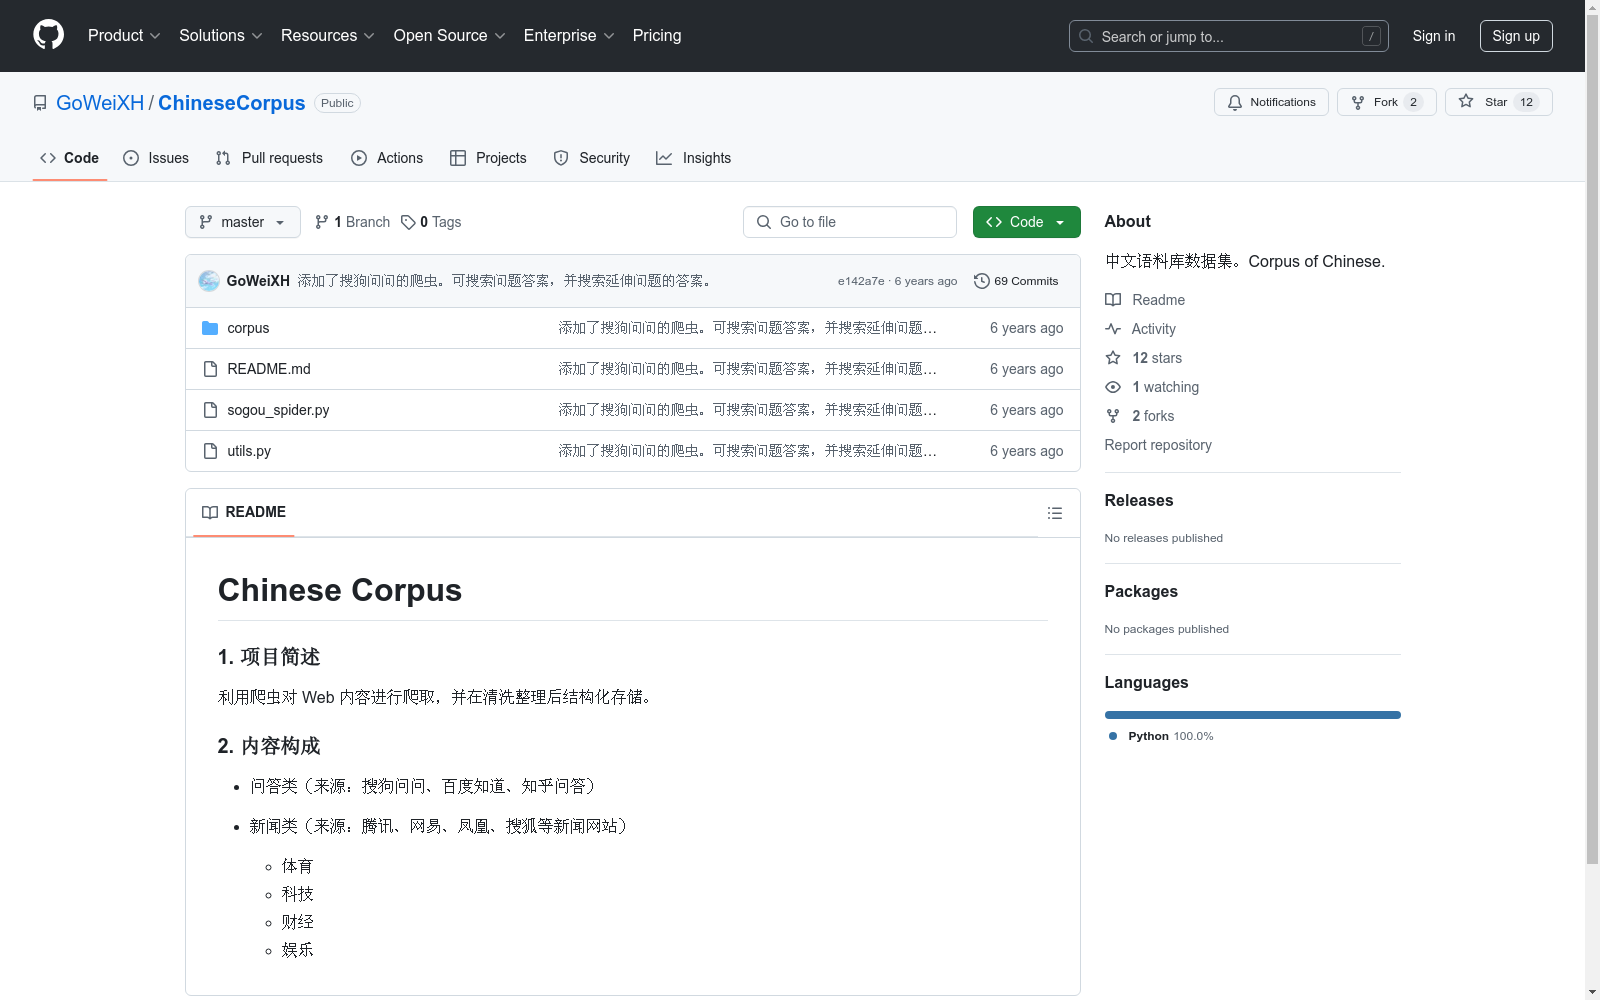The width and height of the screenshot is (1600, 1000).
Task: Click the README.md file icon
Action: click(210, 369)
